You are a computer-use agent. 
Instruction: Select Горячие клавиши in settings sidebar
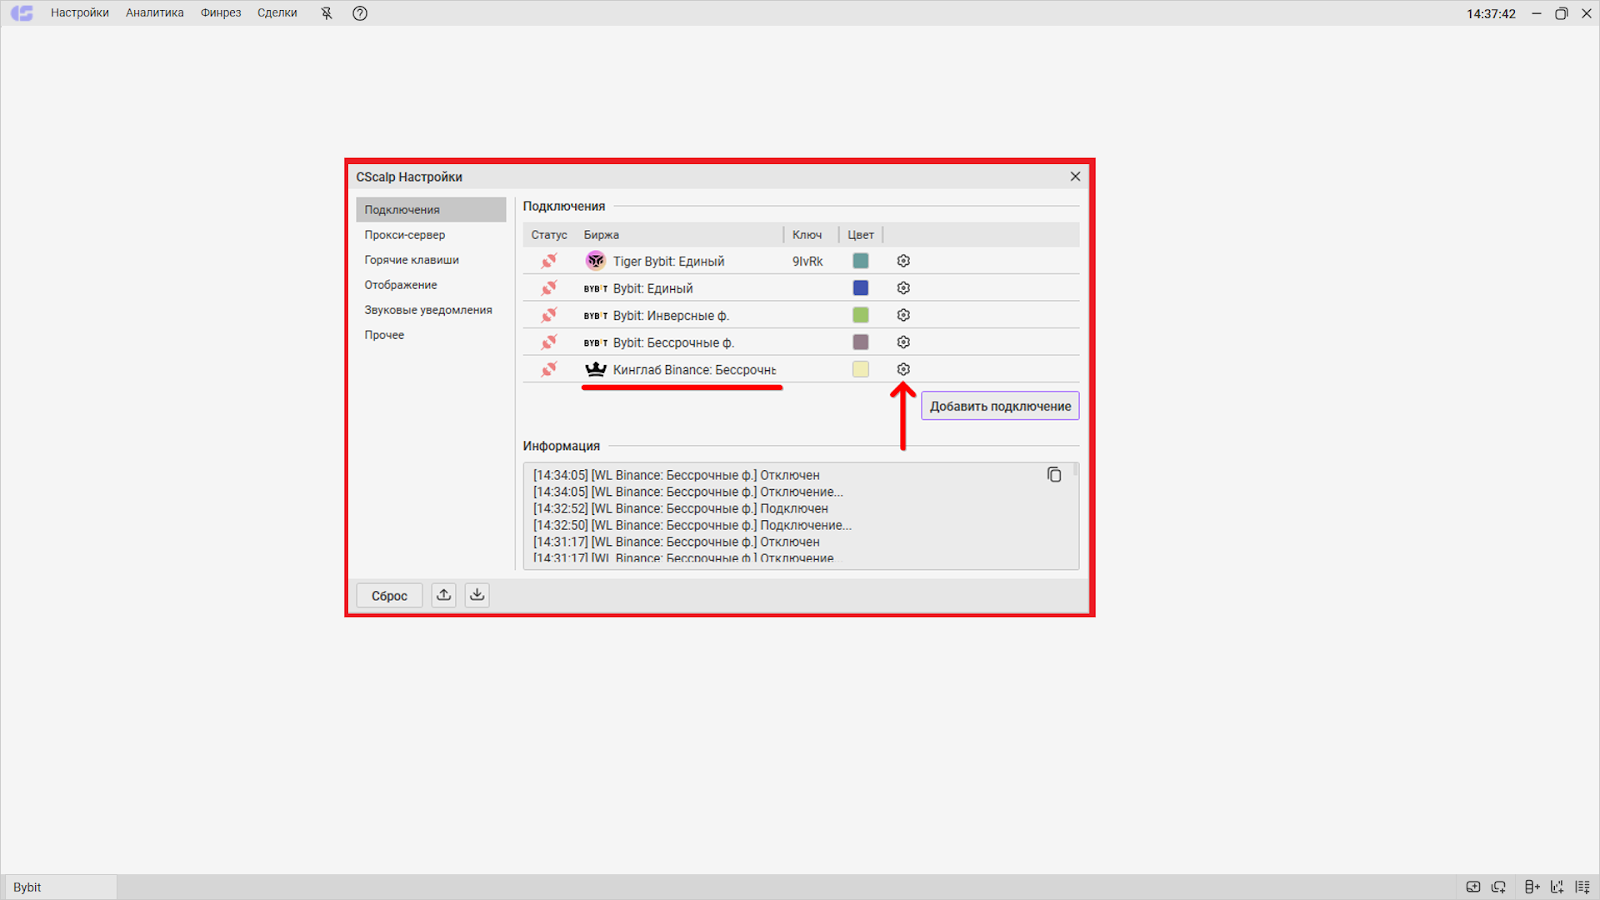pyautogui.click(x=411, y=260)
